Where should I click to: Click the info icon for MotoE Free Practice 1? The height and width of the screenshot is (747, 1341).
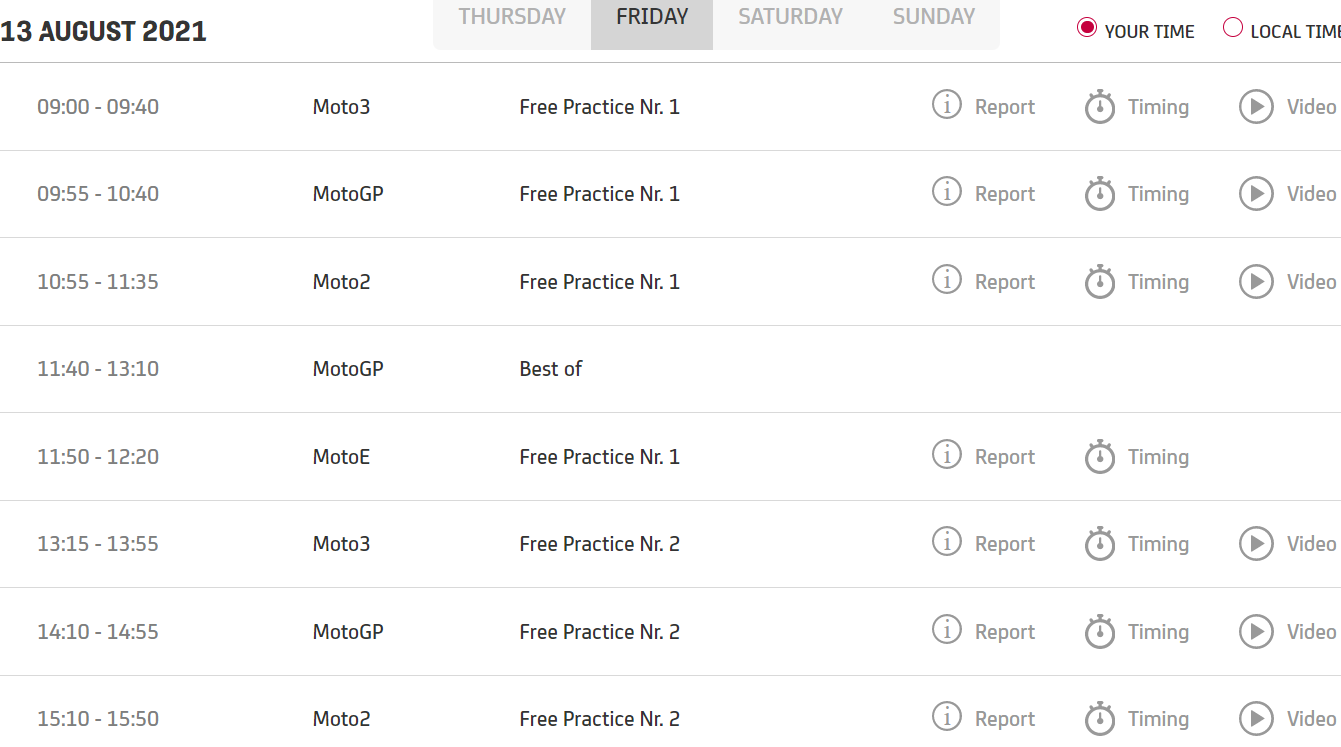click(946, 454)
